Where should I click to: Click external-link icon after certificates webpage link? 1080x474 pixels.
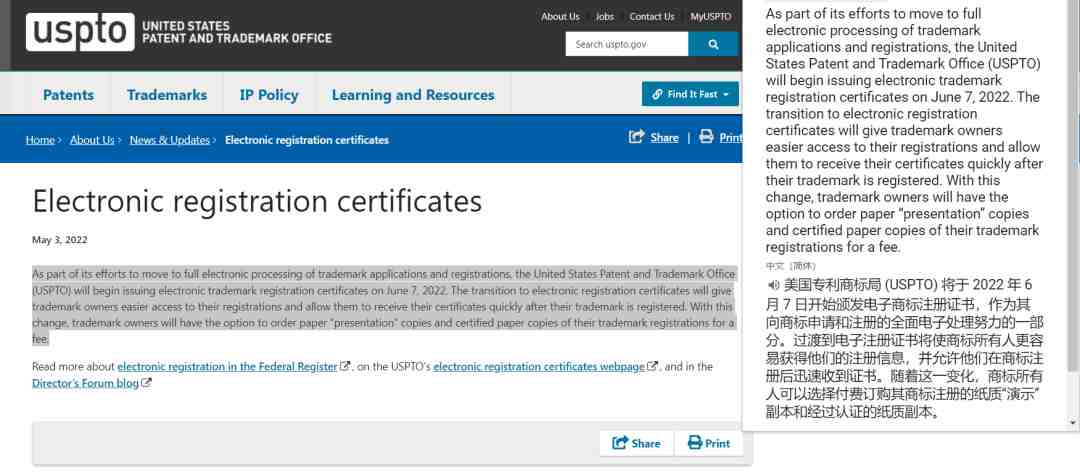click(x=652, y=366)
